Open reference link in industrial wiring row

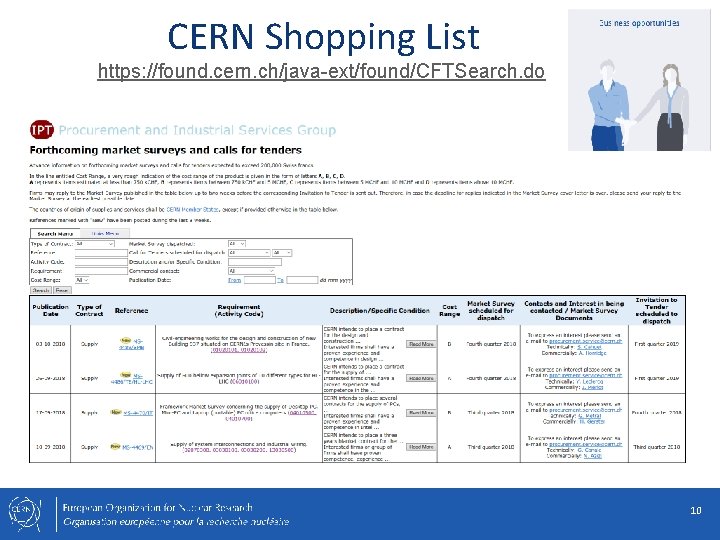coord(137,447)
